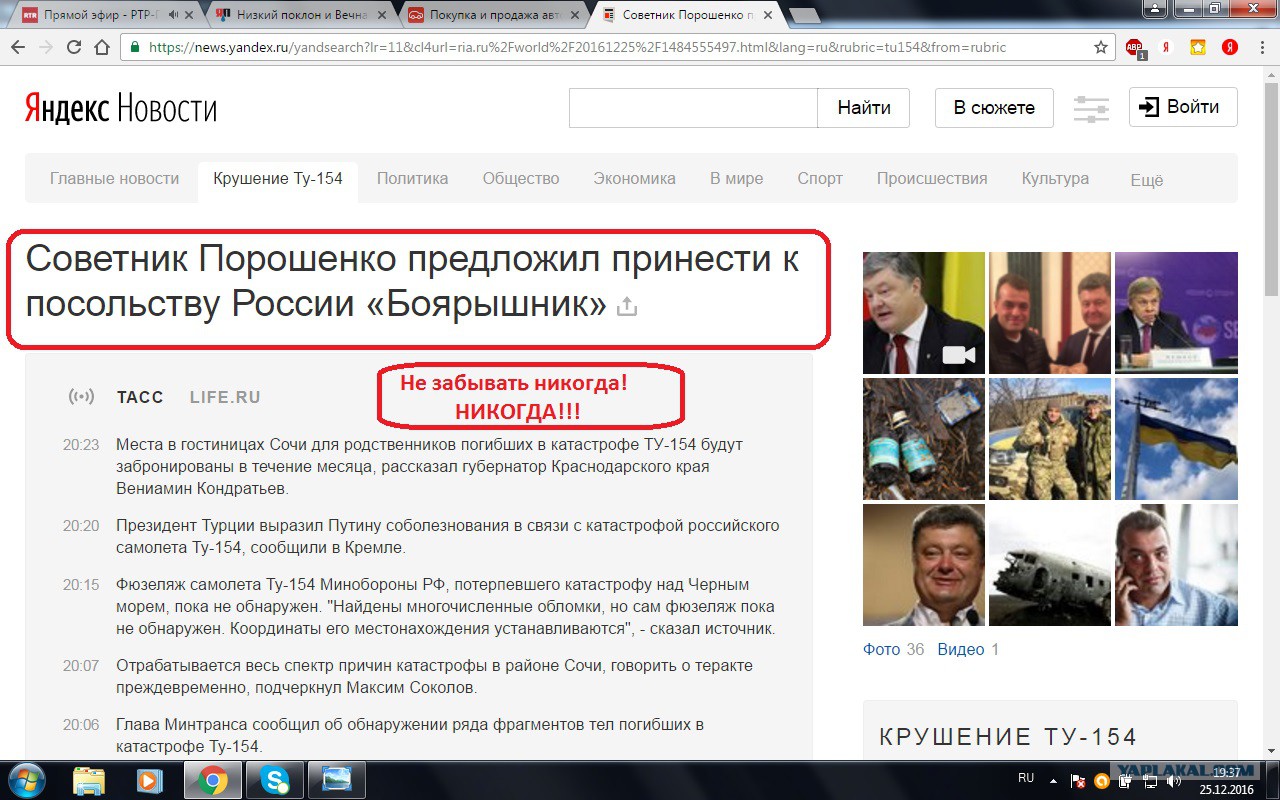Open the photo of man on phone
The image size is (1280, 800).
coord(1176,565)
